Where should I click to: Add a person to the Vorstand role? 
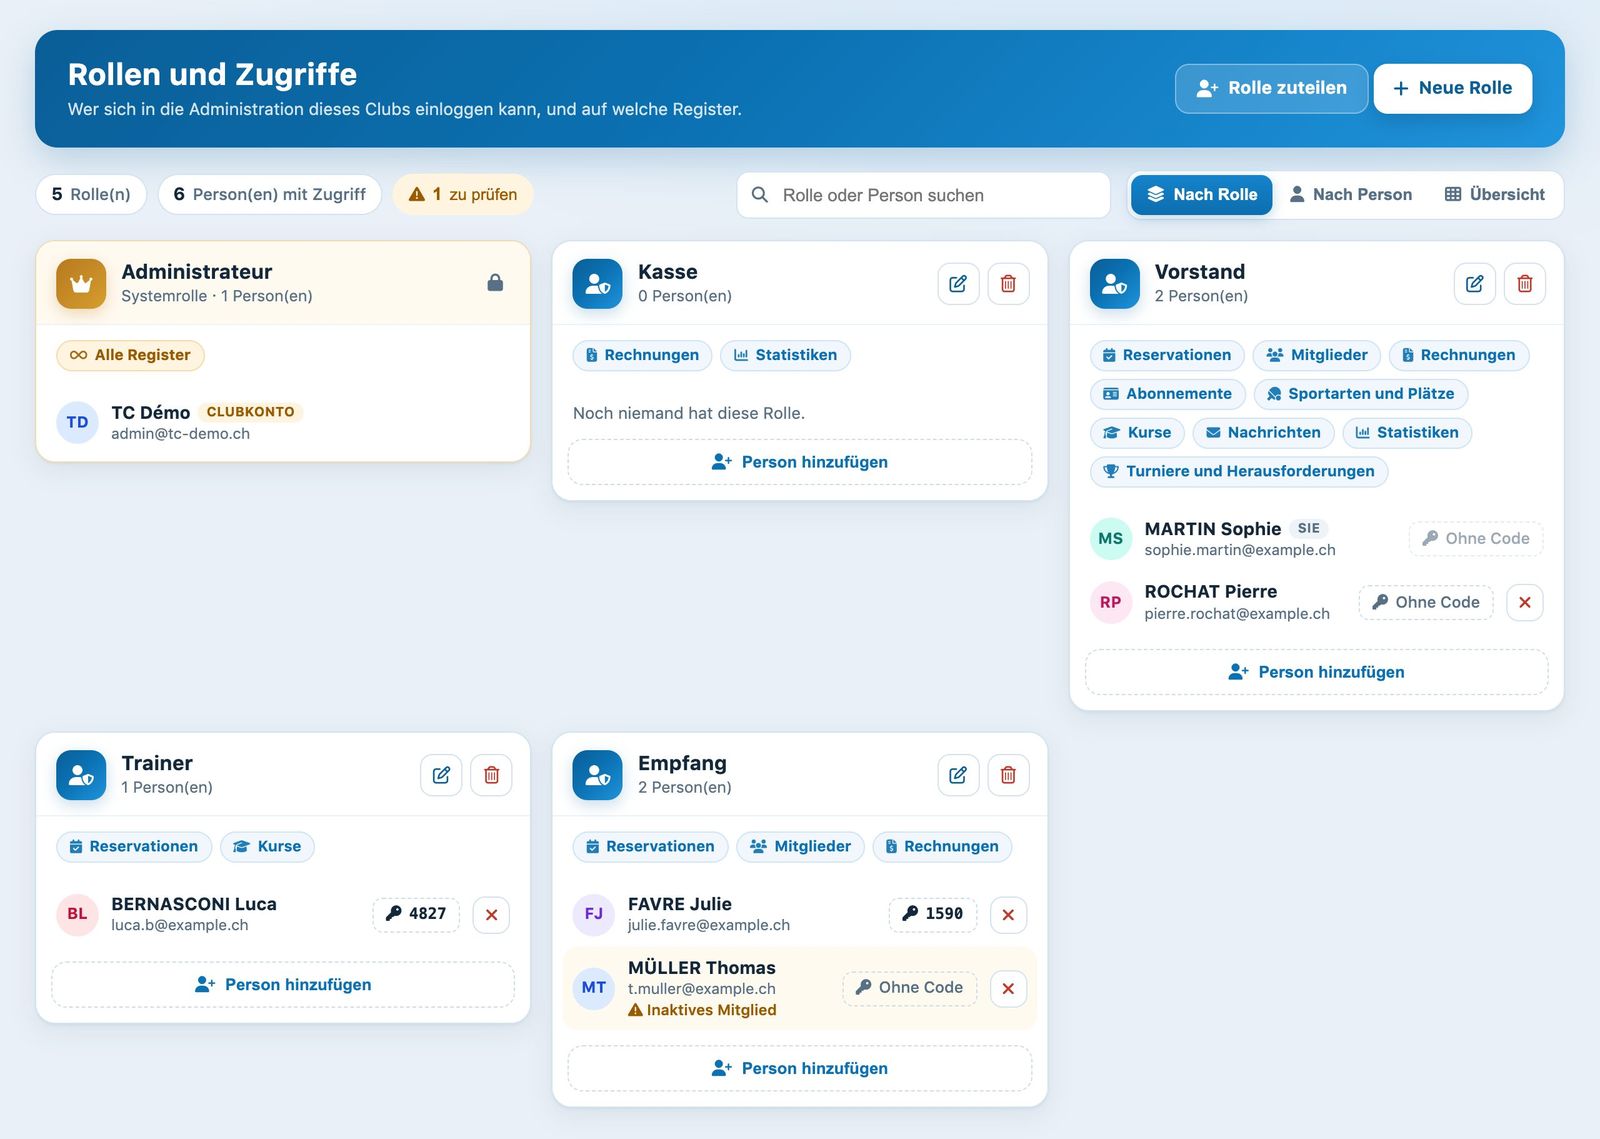(x=1317, y=672)
